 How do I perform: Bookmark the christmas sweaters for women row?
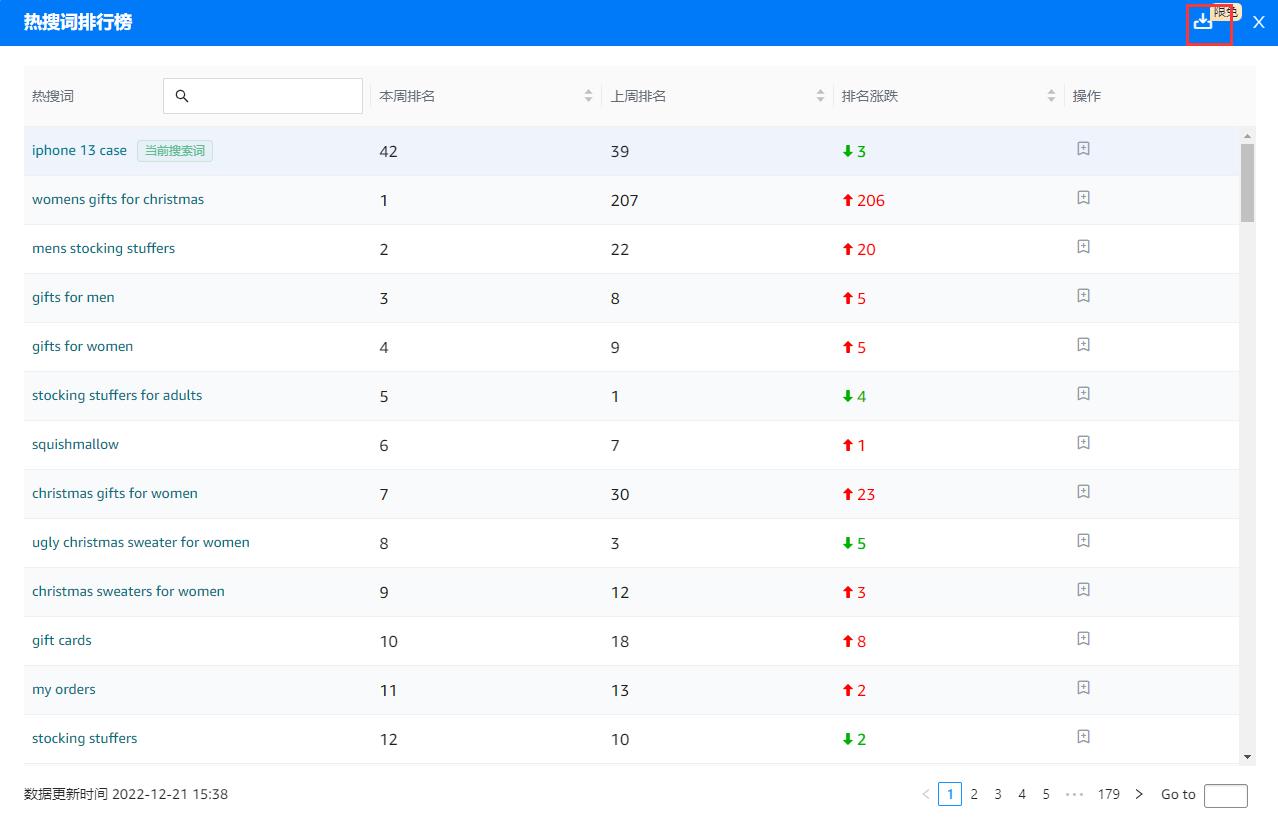pos(1083,590)
